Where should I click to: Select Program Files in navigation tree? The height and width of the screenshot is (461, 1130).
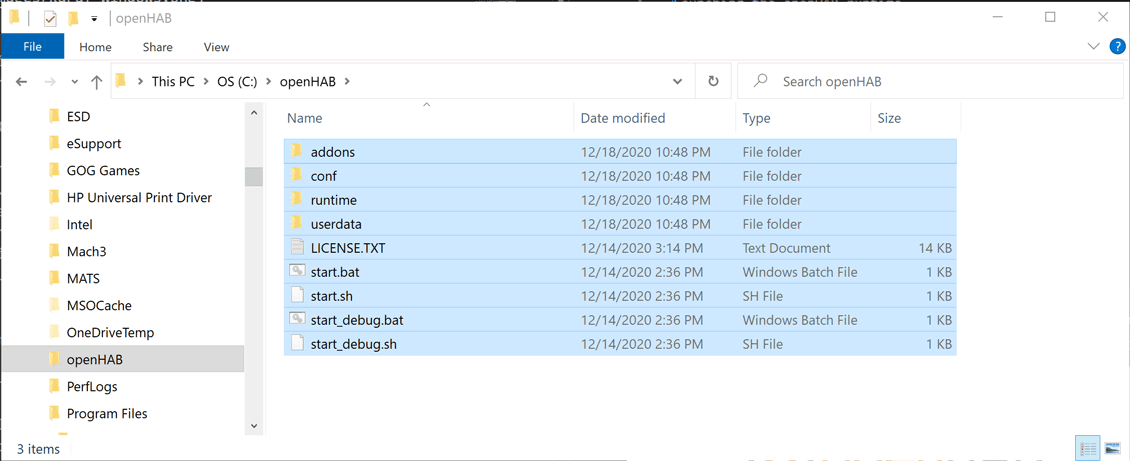pyautogui.click(x=107, y=413)
